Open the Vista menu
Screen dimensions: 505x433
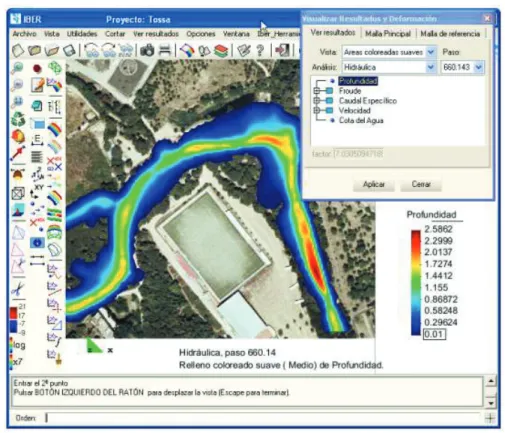point(52,34)
